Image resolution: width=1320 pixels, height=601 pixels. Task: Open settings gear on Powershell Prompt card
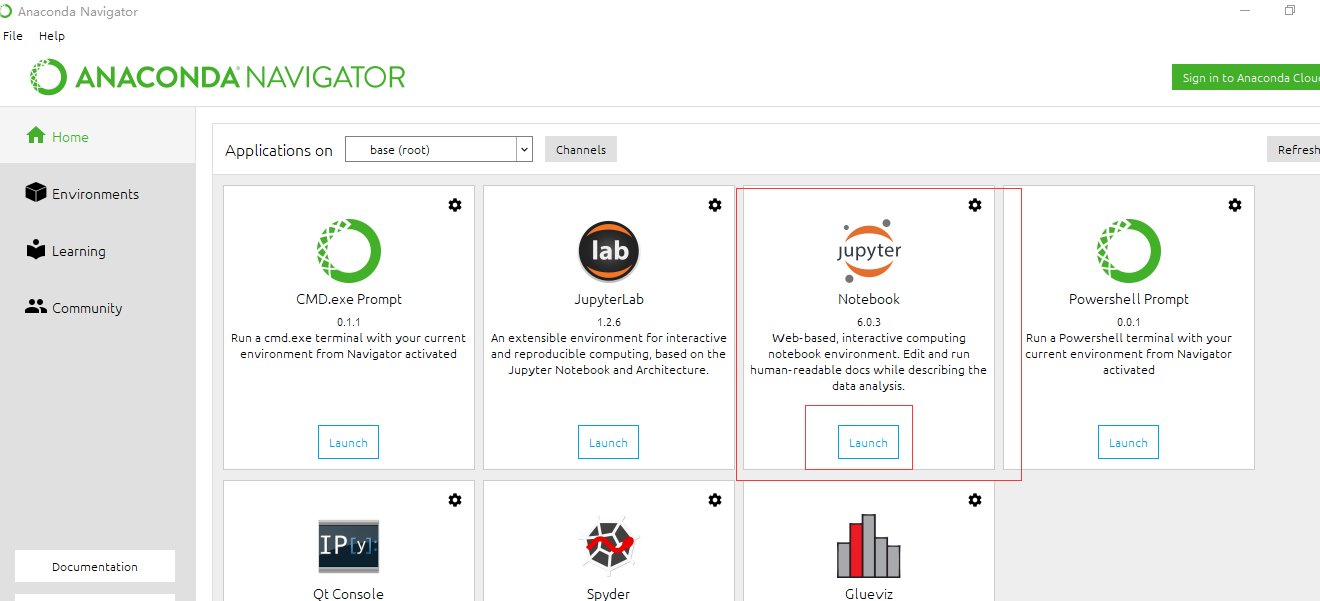pyautogui.click(x=1235, y=205)
